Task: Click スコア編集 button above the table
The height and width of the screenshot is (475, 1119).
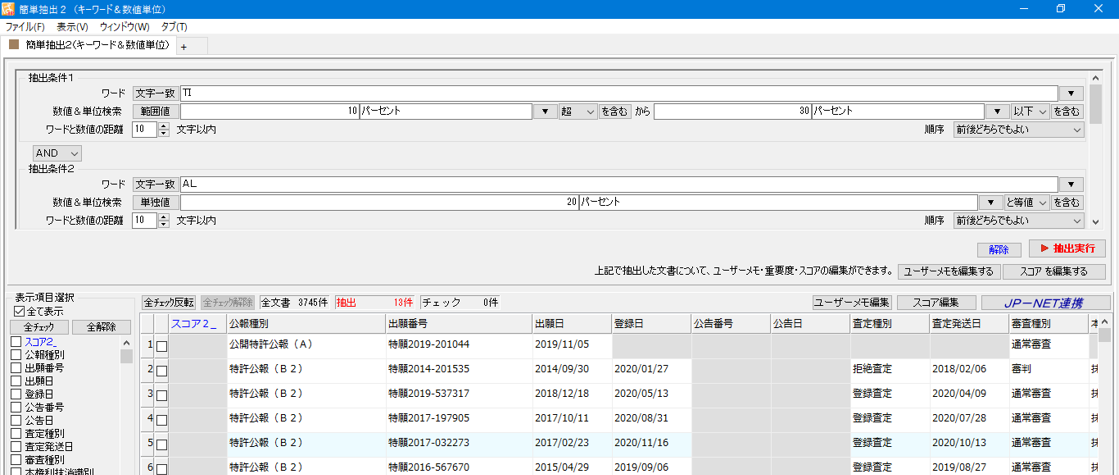Action: pyautogui.click(x=937, y=302)
